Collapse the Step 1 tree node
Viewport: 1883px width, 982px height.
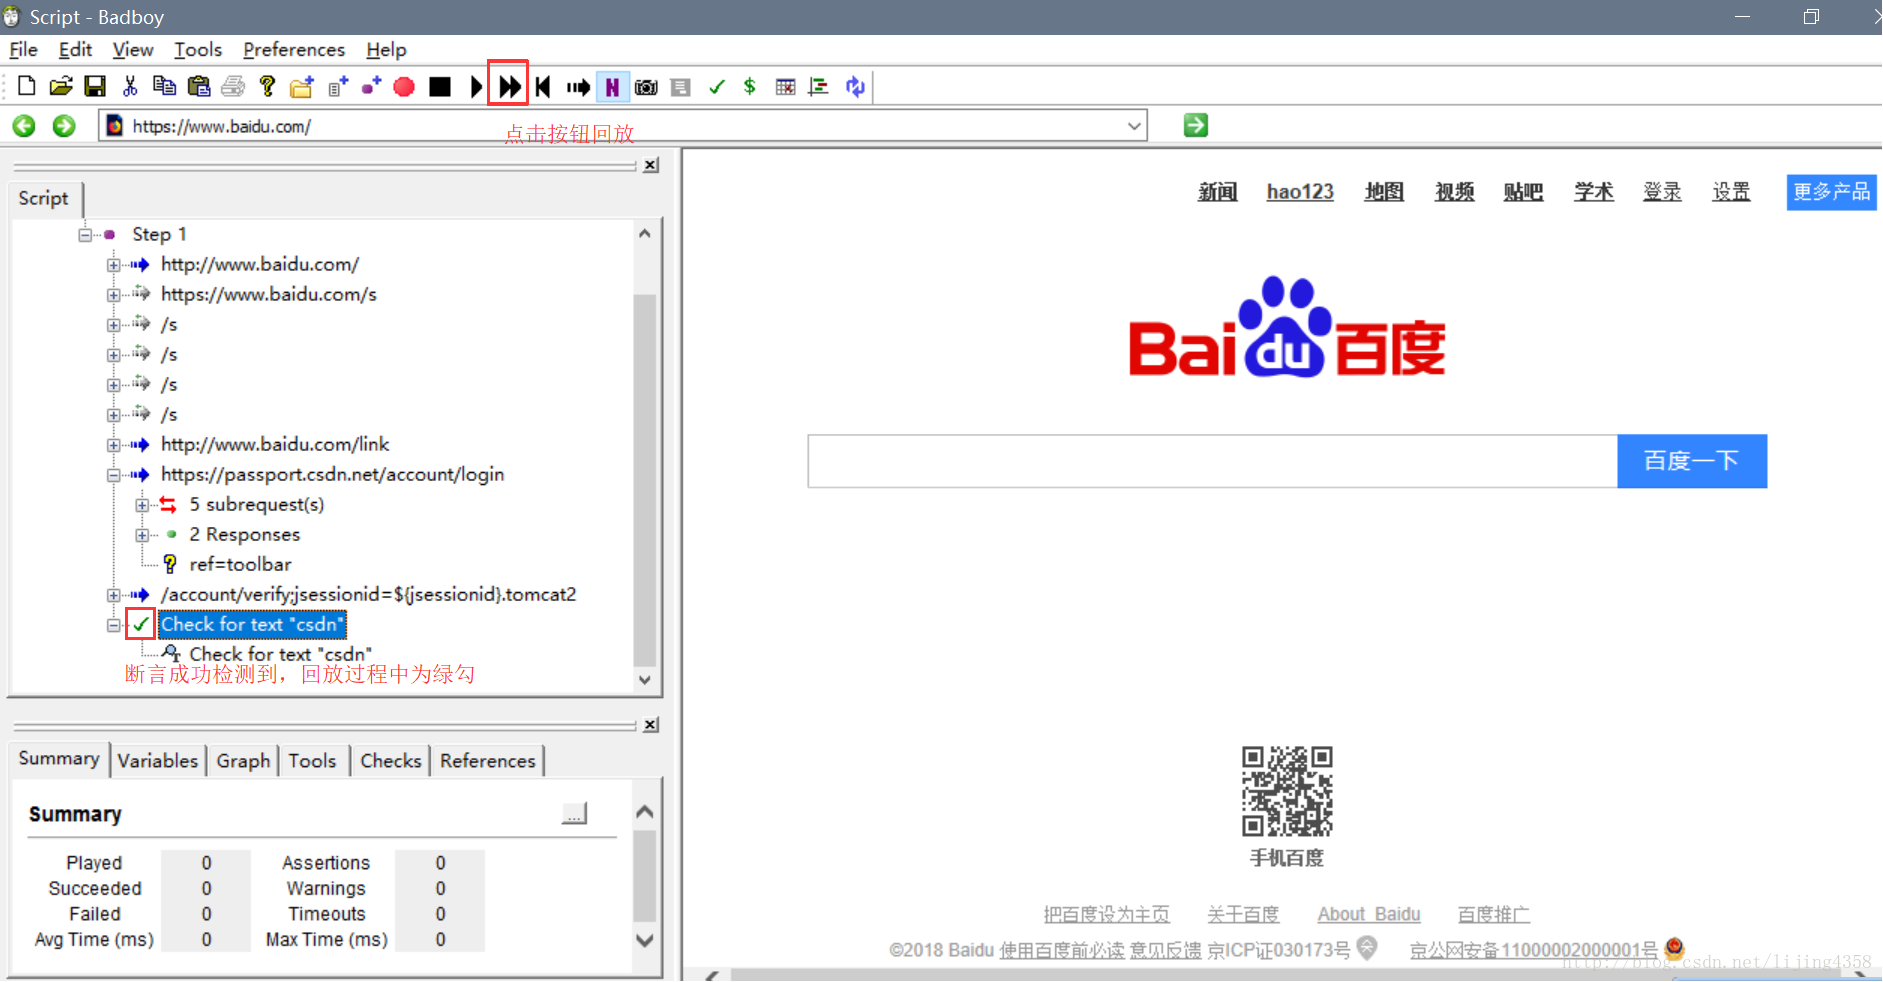[x=85, y=235]
